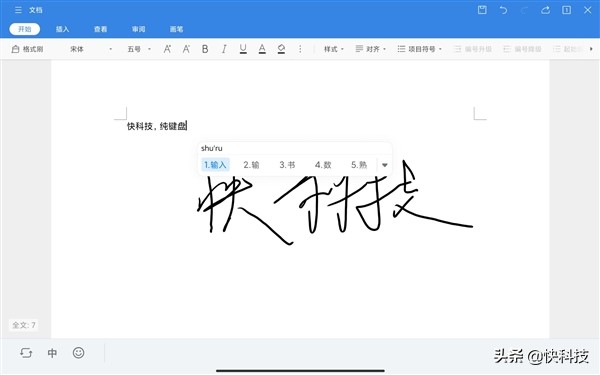Select candidate 2.输
Viewport: 600px width, 375px height.
(x=251, y=165)
